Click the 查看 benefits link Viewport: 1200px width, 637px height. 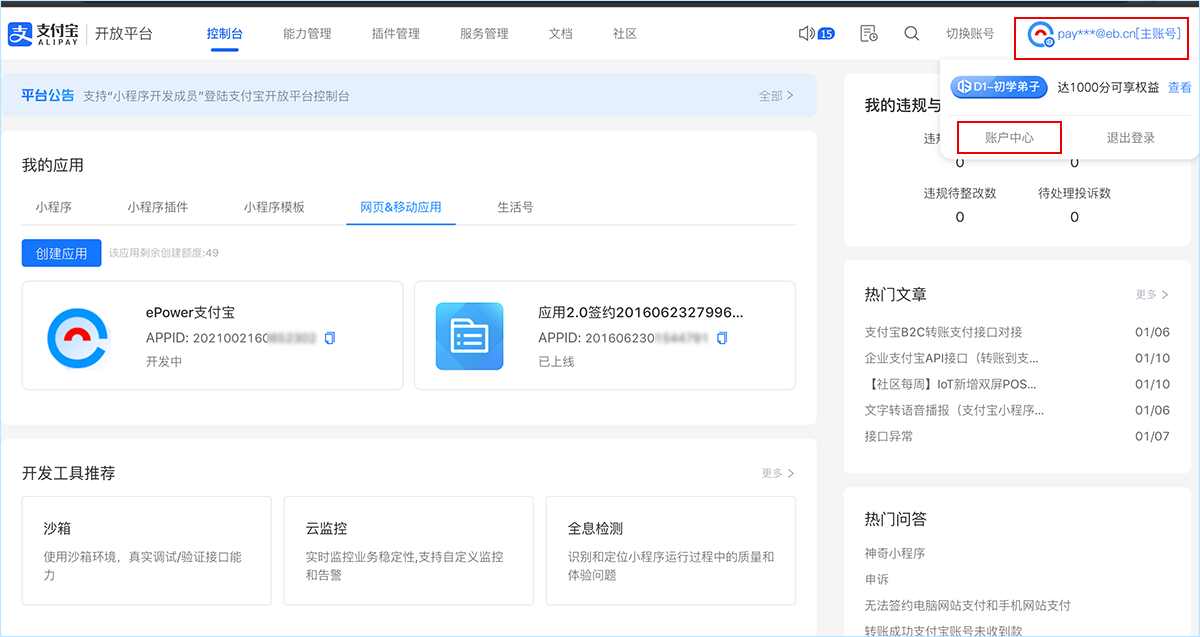point(1180,87)
